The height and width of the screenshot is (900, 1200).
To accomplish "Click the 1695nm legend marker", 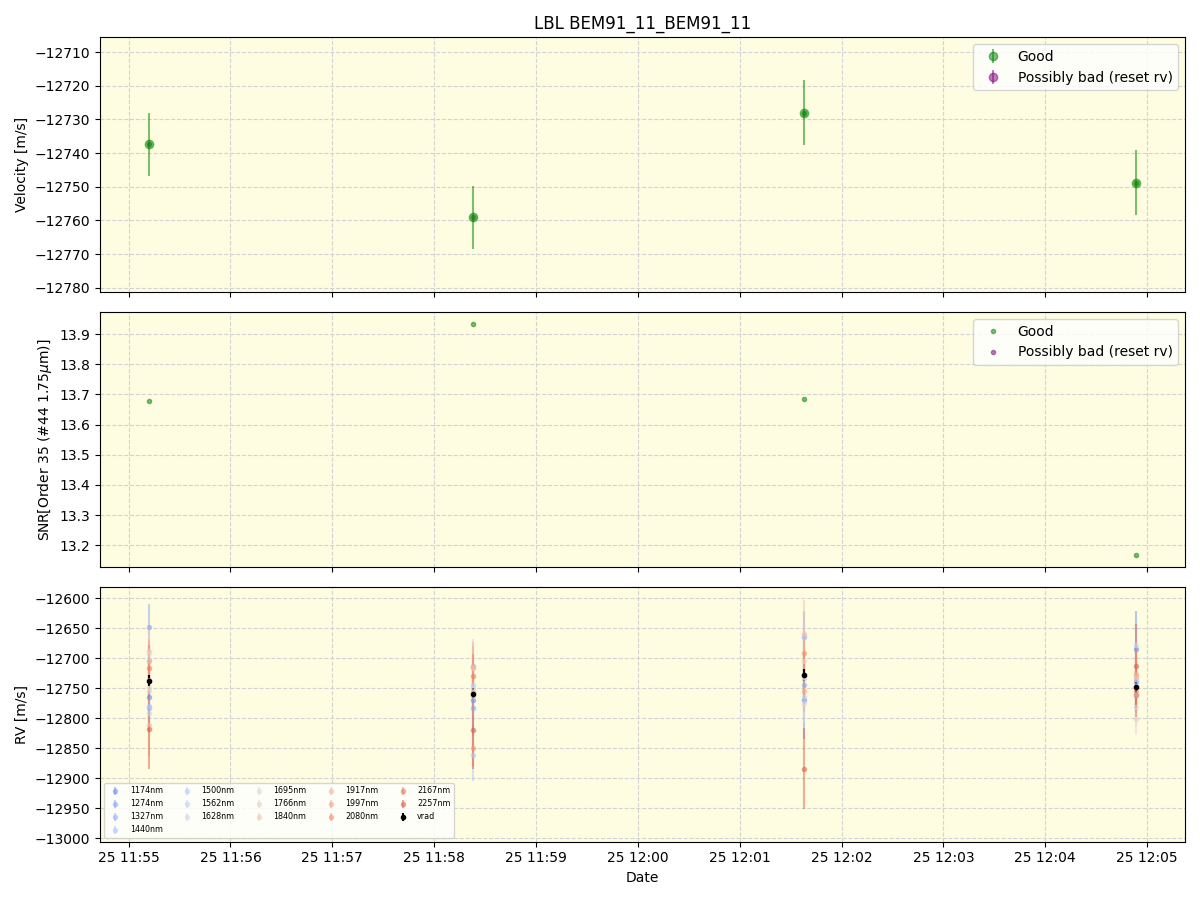I will (x=259, y=791).
